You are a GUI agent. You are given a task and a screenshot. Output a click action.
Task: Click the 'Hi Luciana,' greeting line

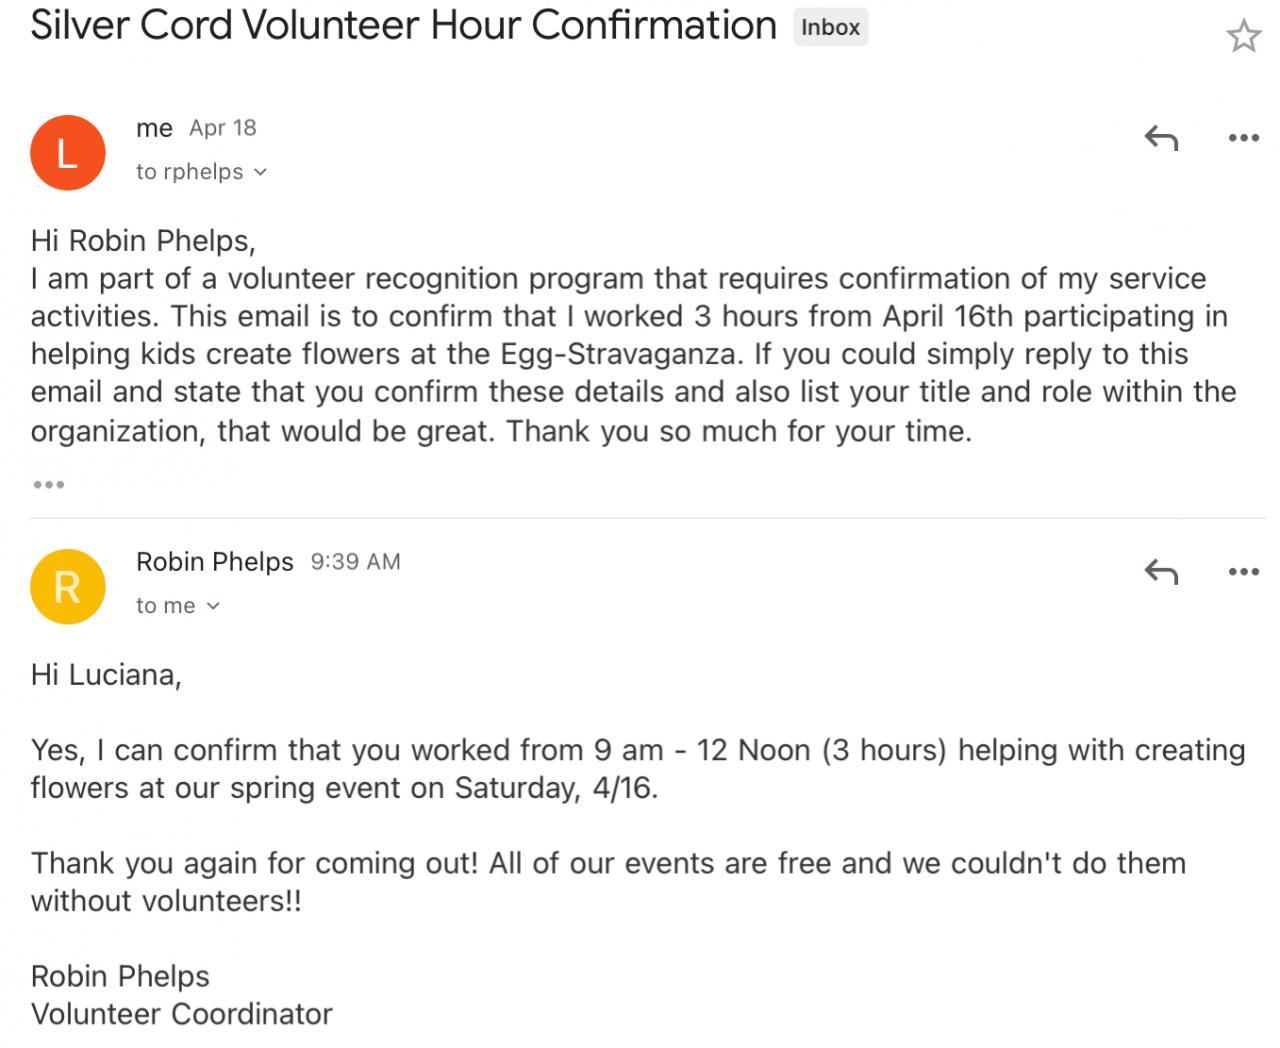(x=106, y=675)
